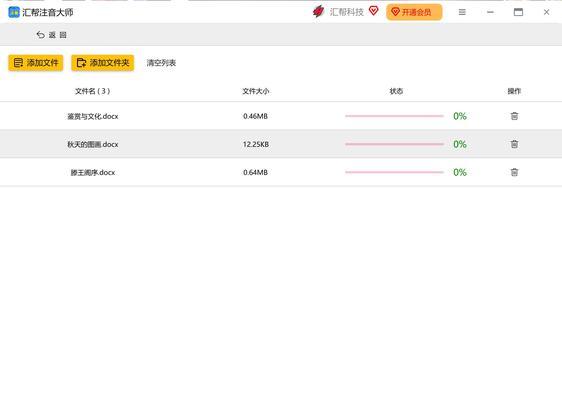Image resolution: width=562 pixels, height=400 pixels.
Task: Delete the 秋天的图画.docx file with trash icon
Action: click(x=514, y=144)
